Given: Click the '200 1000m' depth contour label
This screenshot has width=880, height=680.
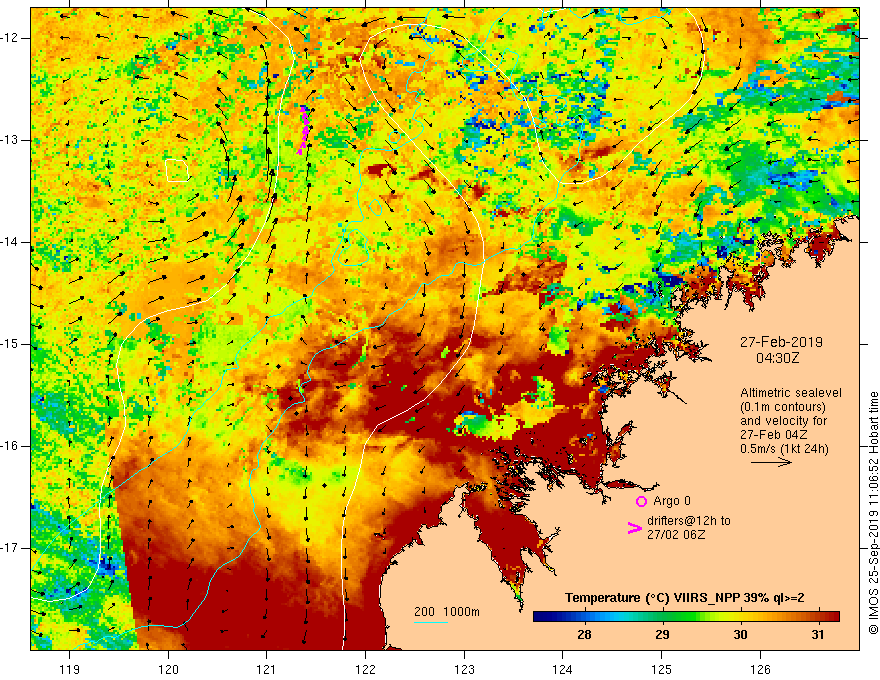Looking at the screenshot, I should click(x=447, y=612).
